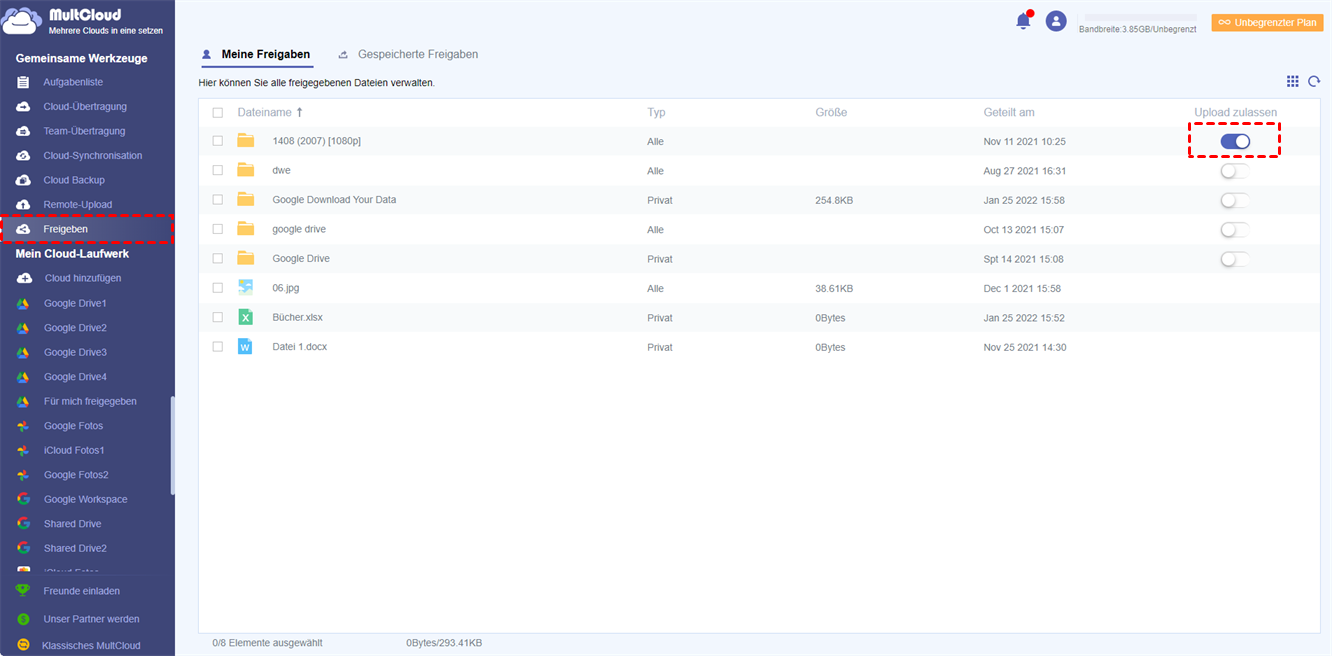Click the Google Drive1 icon
Image resolution: width=1332 pixels, height=656 pixels.
[x=23, y=303]
